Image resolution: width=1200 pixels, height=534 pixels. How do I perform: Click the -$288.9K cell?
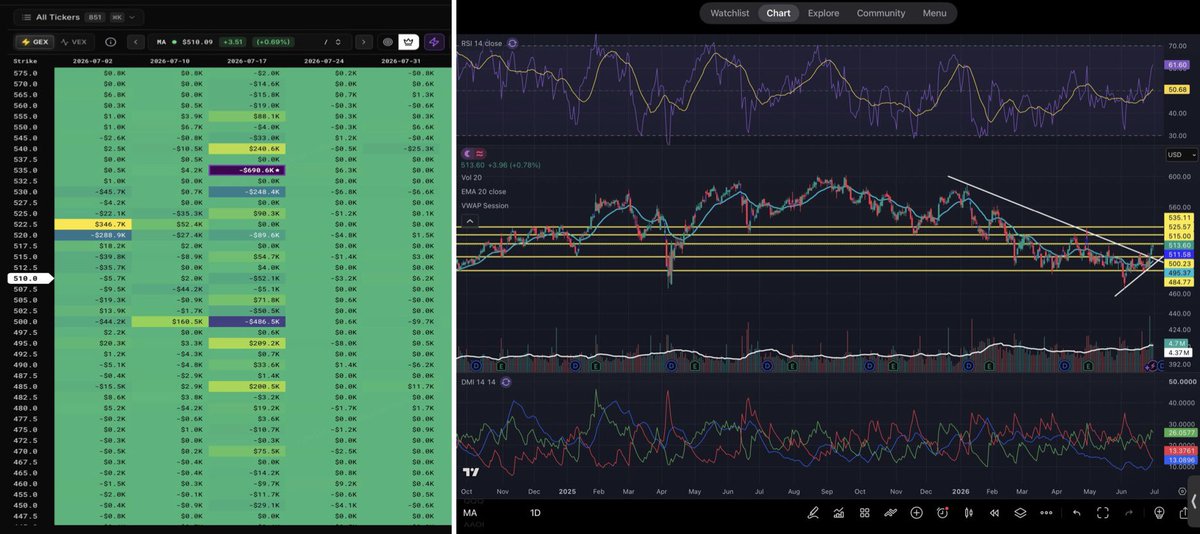click(x=91, y=235)
